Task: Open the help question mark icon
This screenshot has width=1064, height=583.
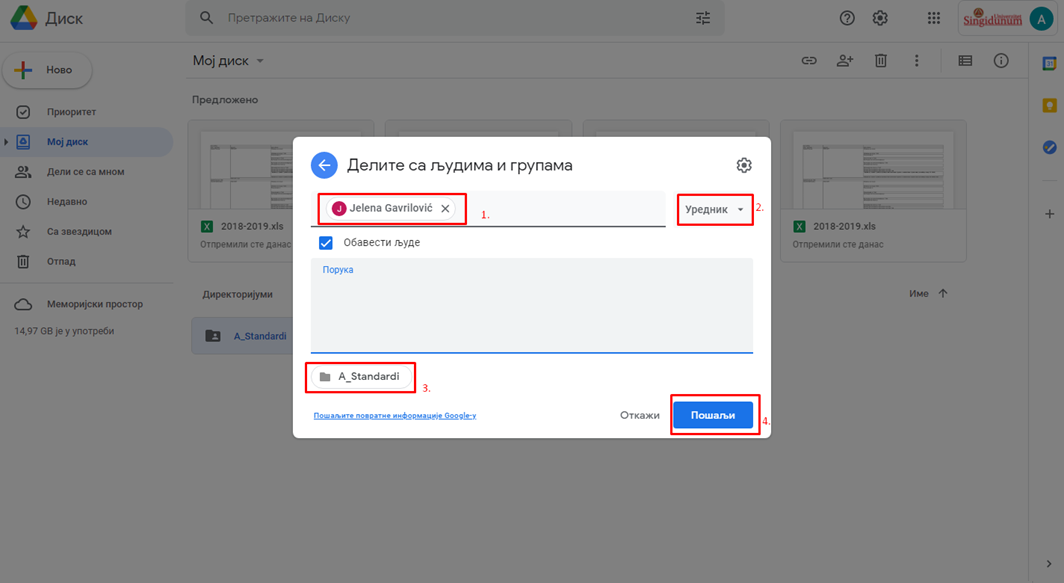Action: (847, 18)
